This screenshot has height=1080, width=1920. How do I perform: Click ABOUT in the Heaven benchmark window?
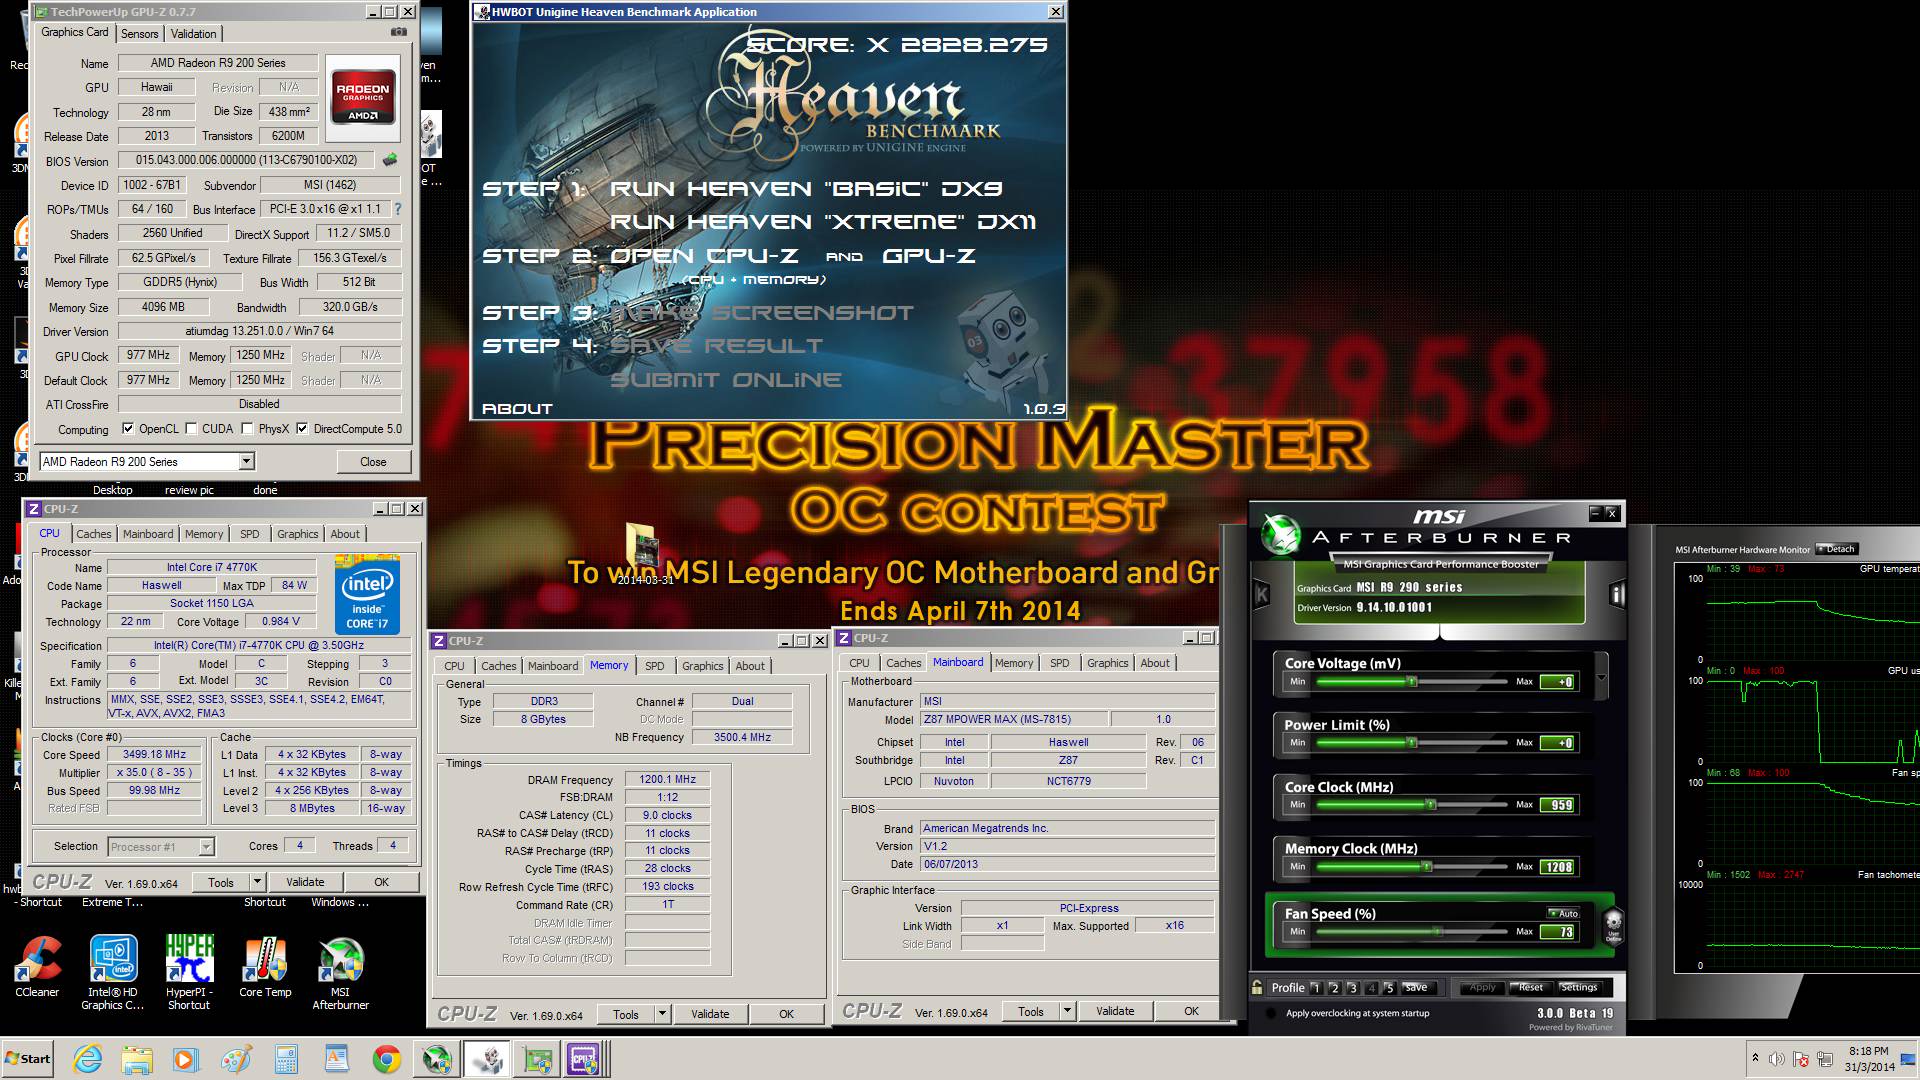click(517, 408)
